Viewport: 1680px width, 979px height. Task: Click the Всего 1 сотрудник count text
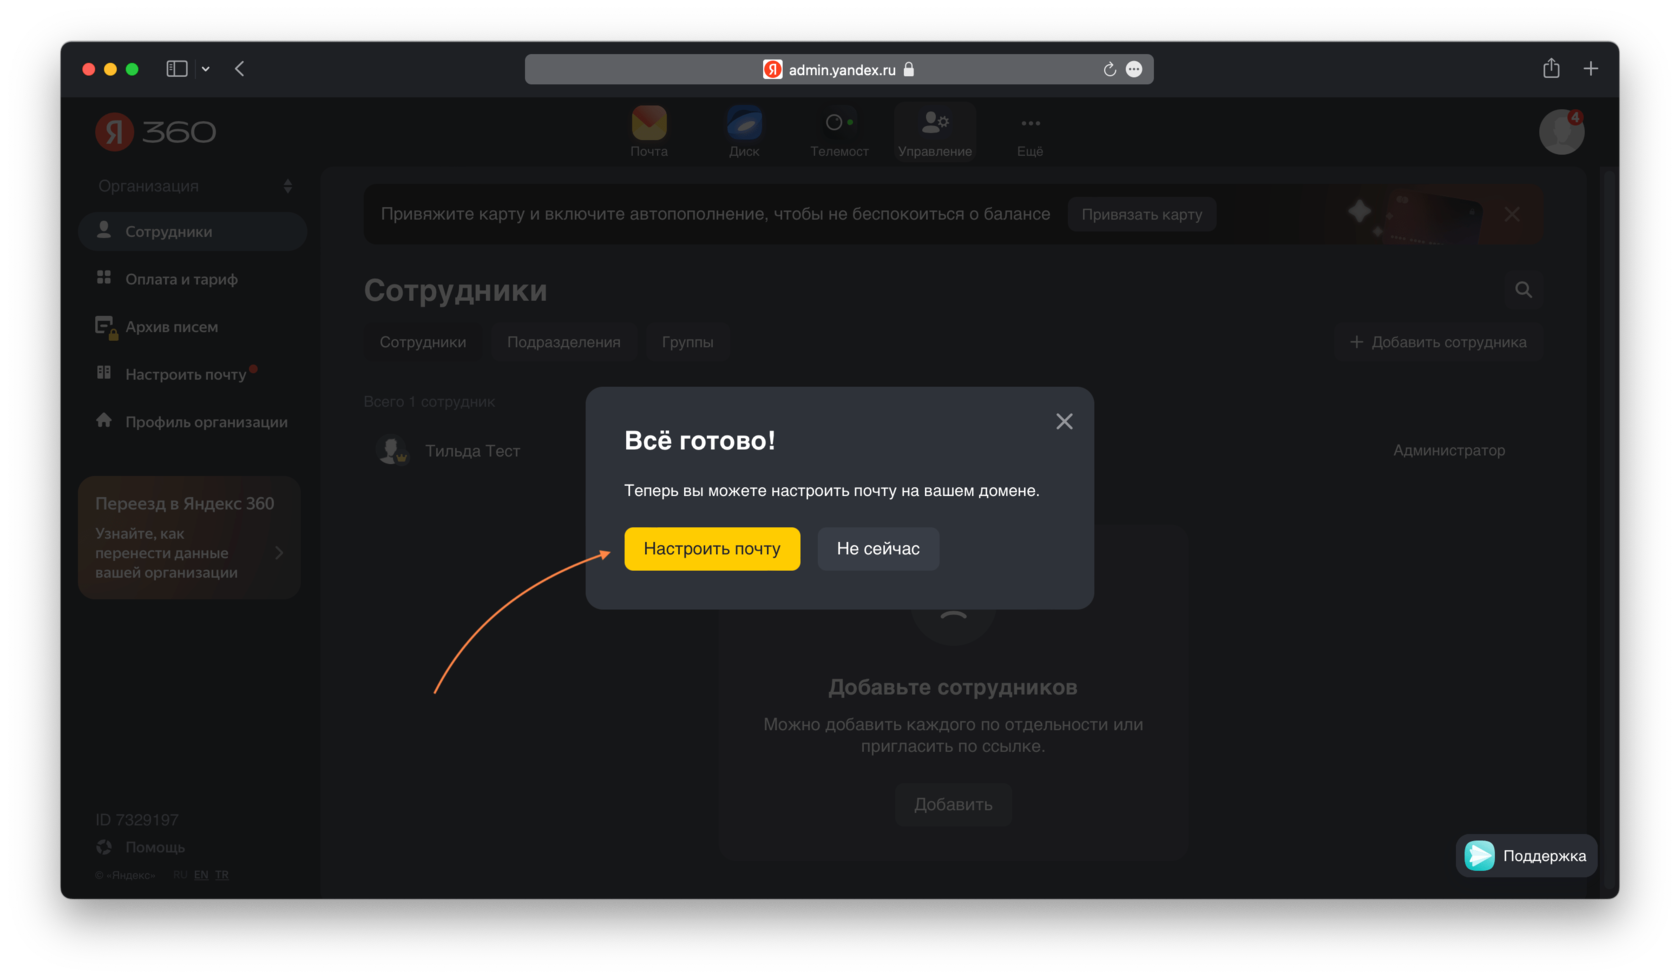[x=429, y=402]
